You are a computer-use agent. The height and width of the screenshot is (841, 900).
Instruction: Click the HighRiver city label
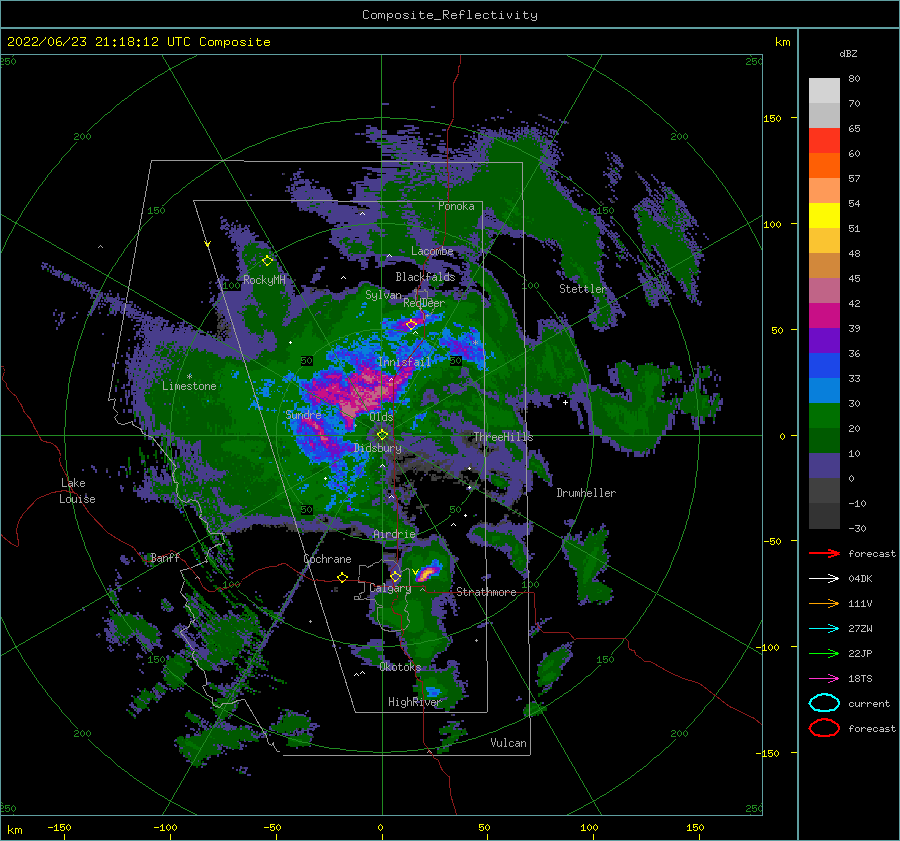tap(414, 702)
